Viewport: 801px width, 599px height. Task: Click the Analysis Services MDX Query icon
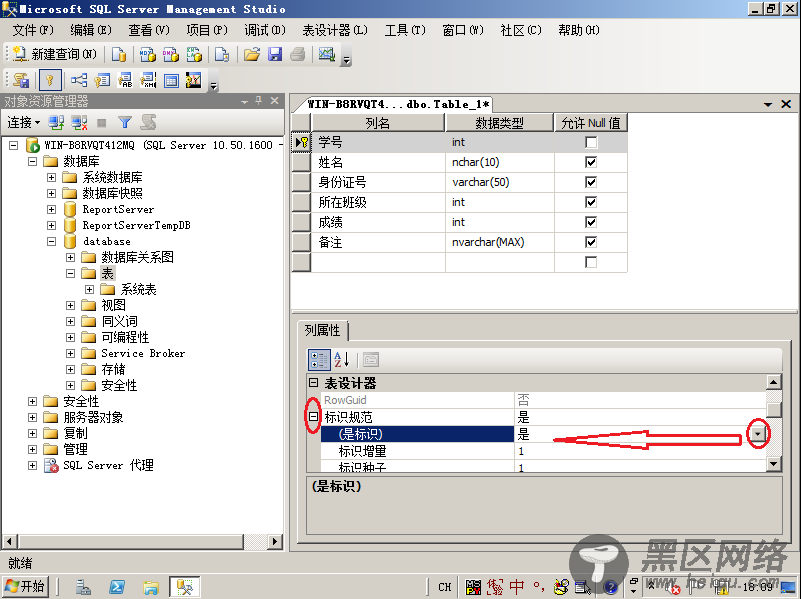(148, 54)
